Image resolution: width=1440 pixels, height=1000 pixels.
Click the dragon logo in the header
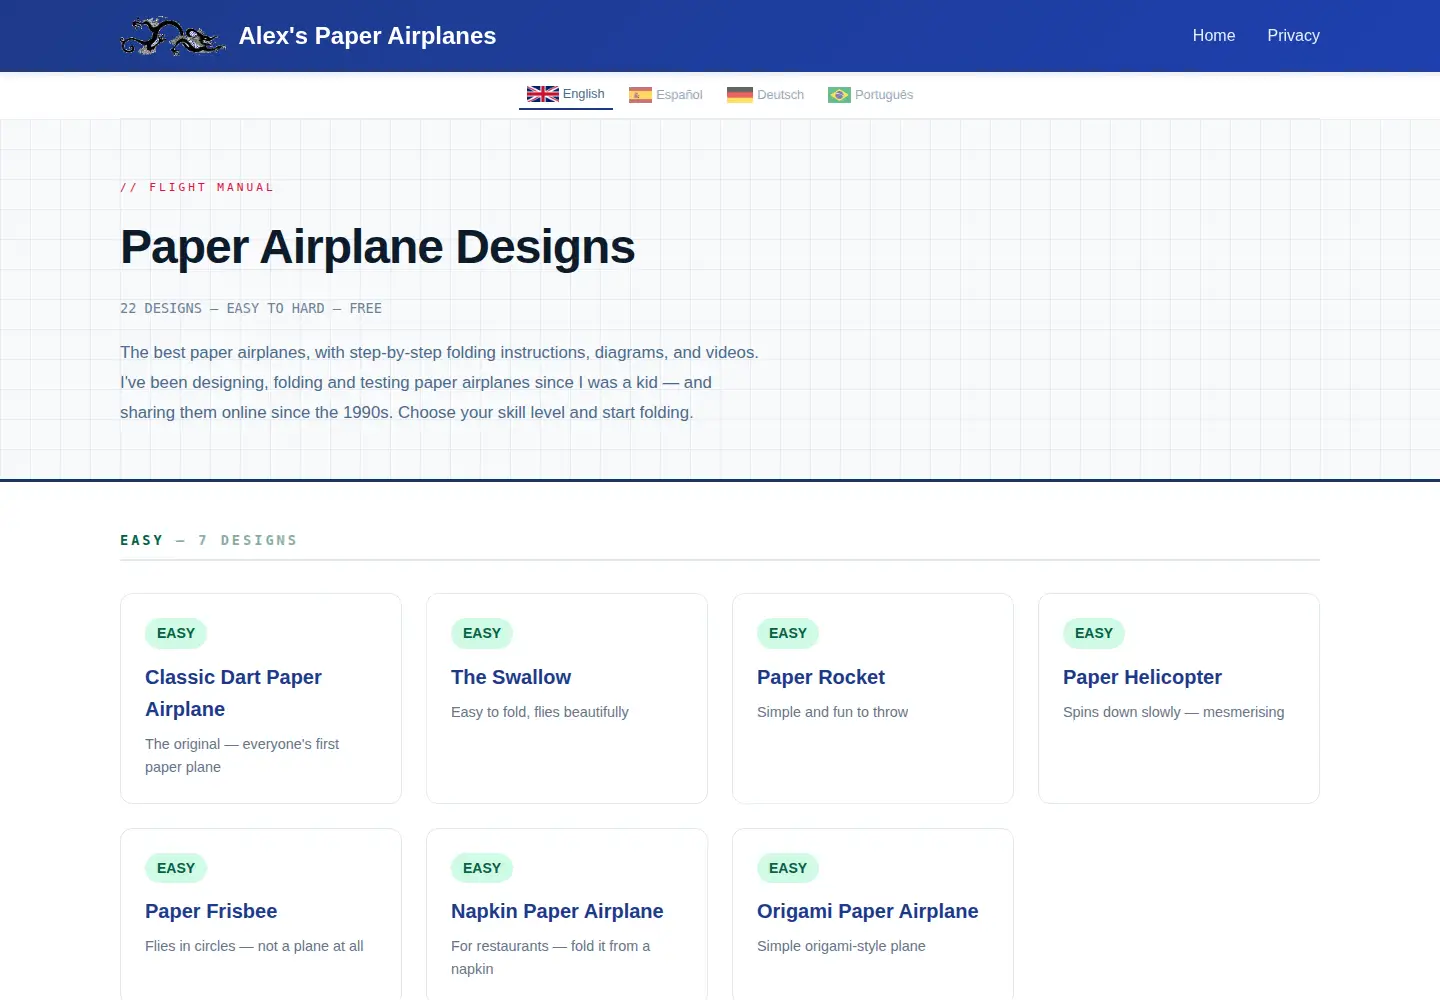(x=173, y=36)
